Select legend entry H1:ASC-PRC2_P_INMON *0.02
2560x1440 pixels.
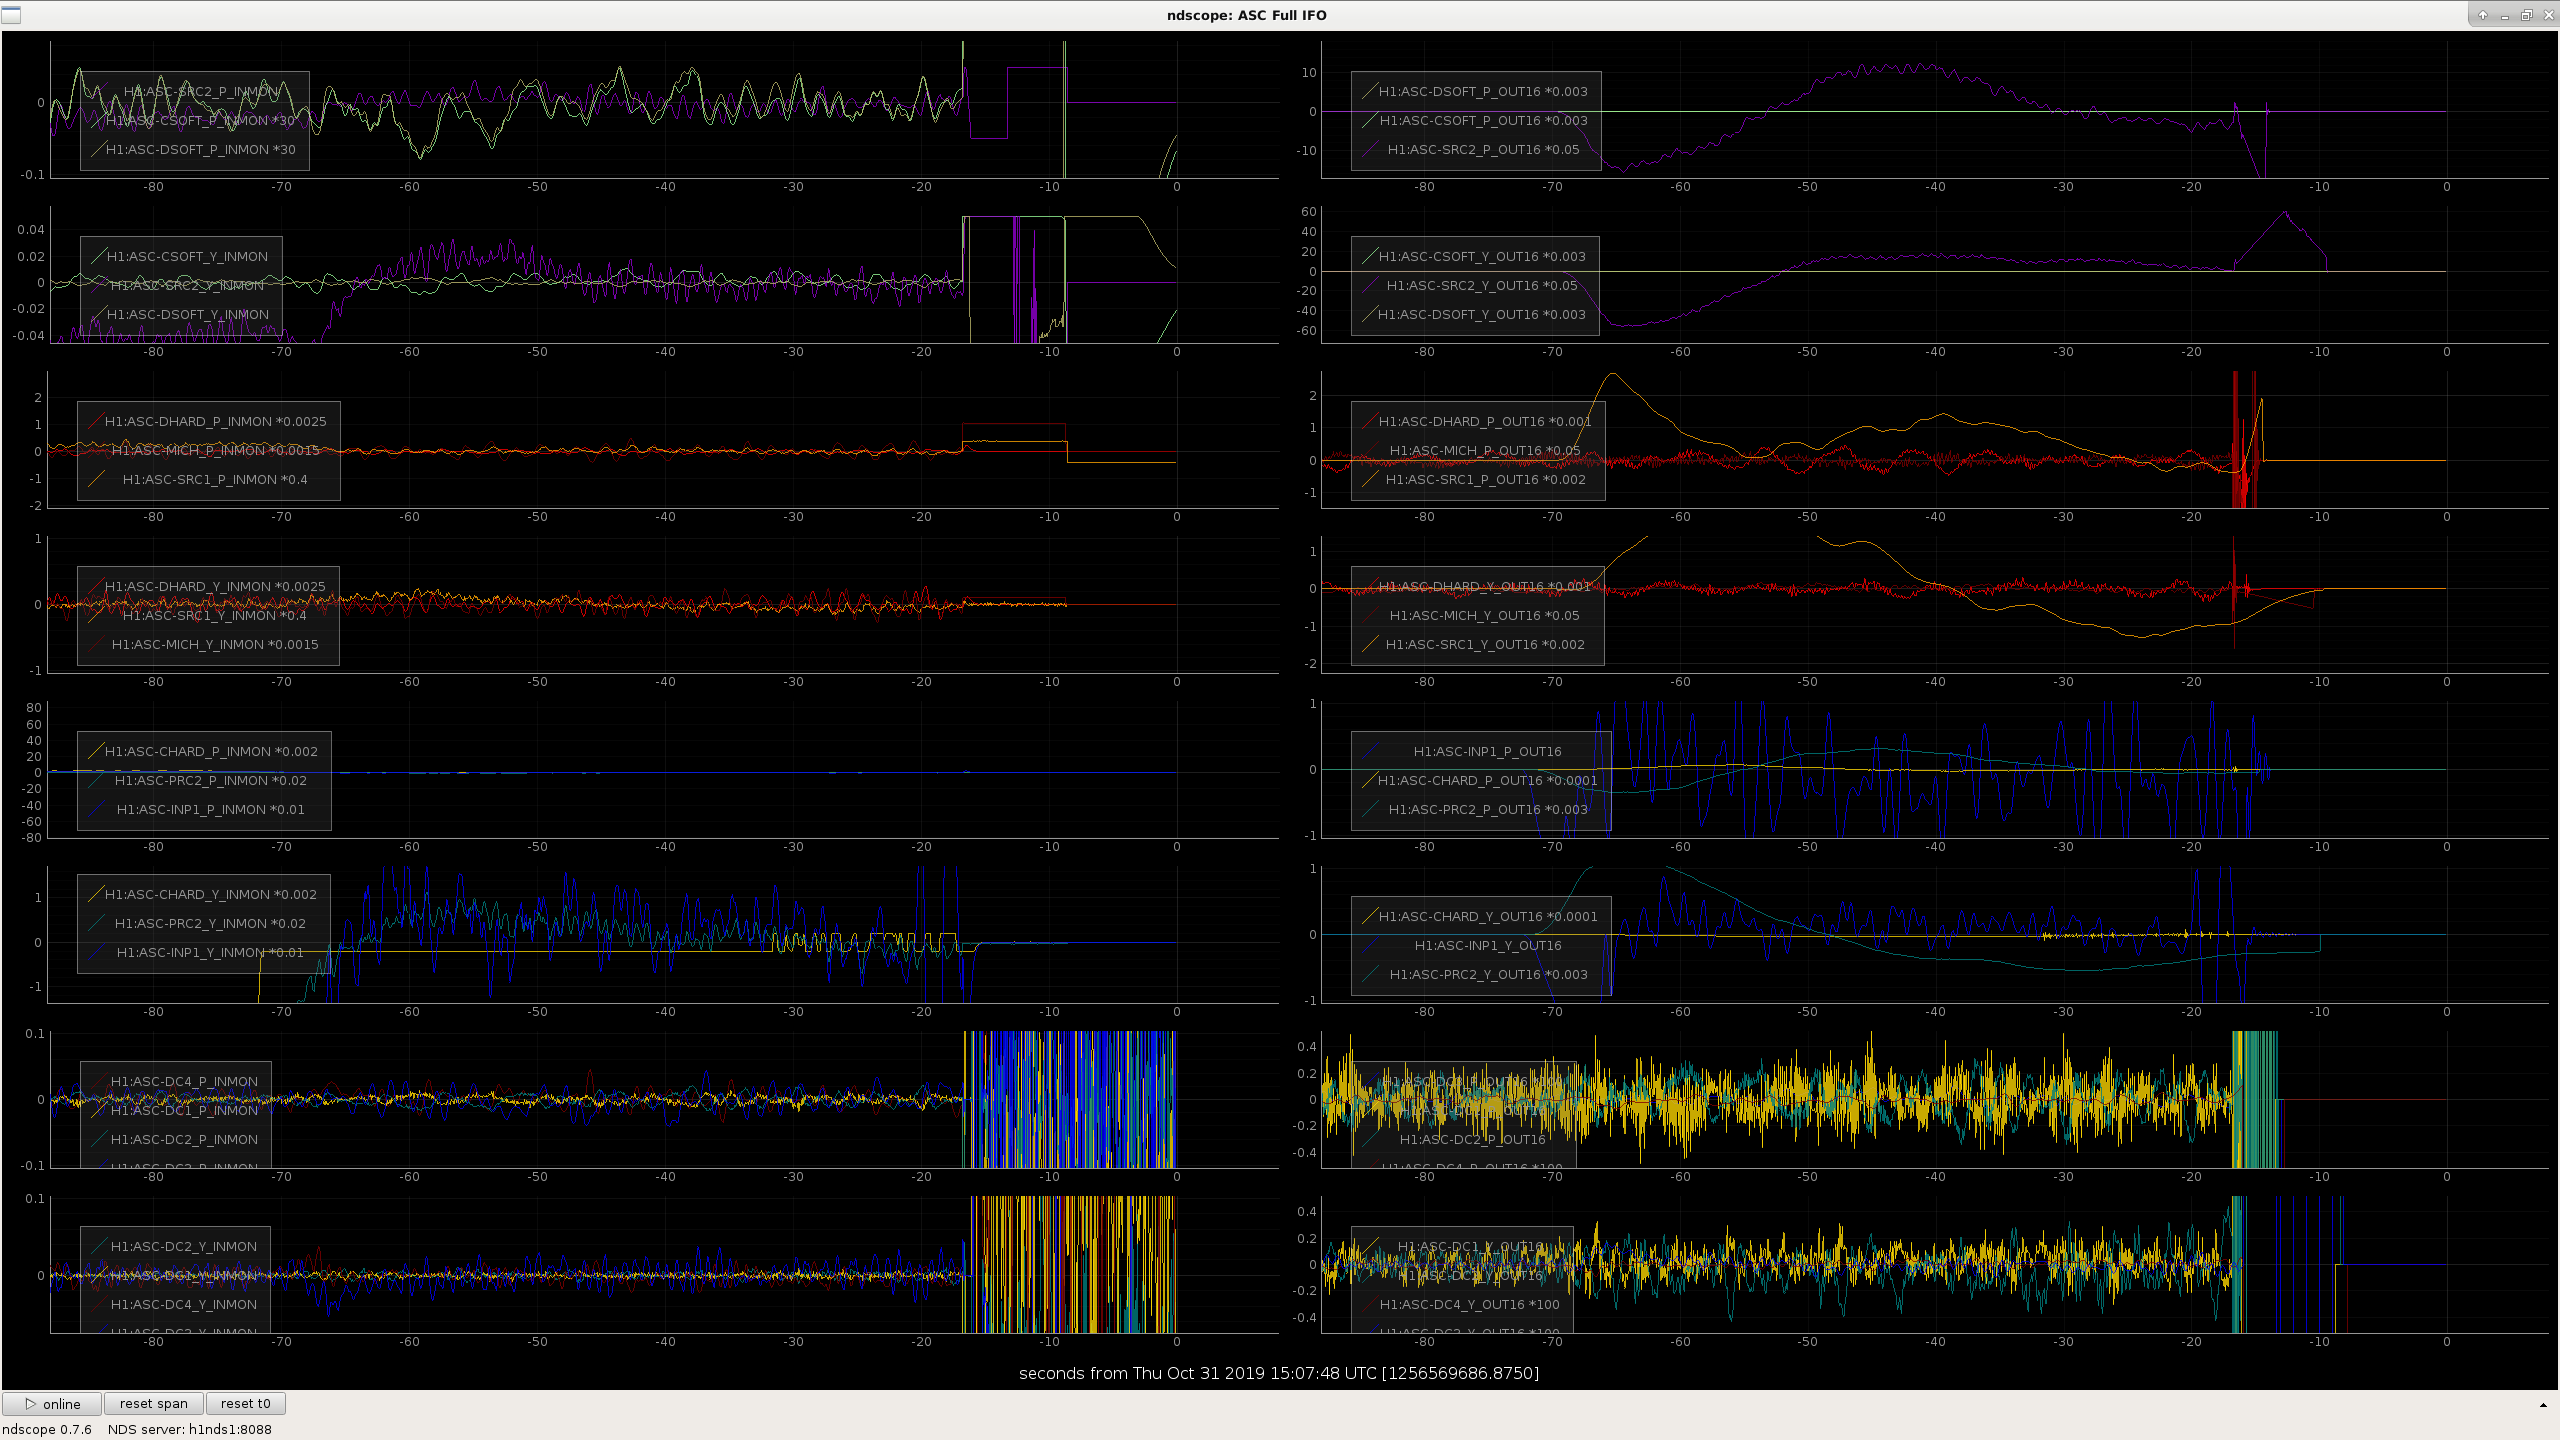[x=211, y=781]
